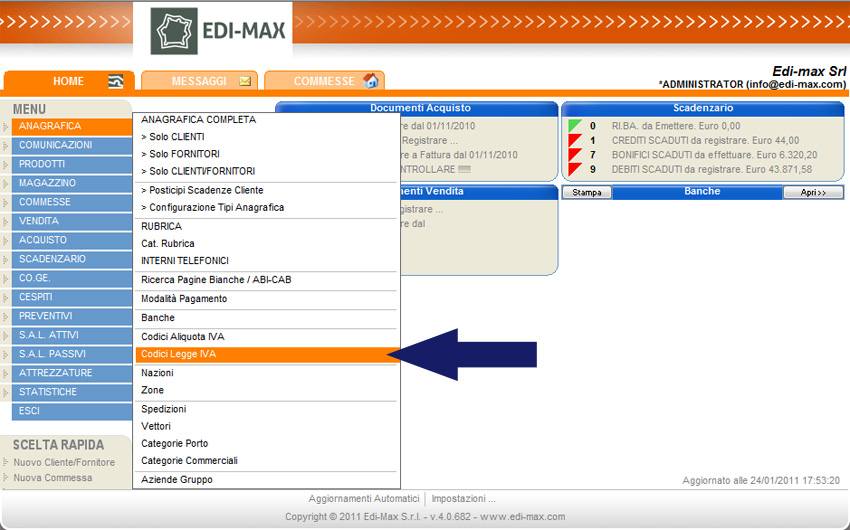This screenshot has height=530, width=850.
Task: Click the EDI-MAX logo
Action: click(220, 29)
